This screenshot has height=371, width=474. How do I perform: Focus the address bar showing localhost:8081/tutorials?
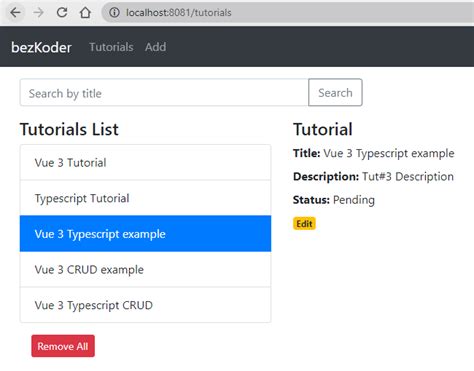[287, 13]
